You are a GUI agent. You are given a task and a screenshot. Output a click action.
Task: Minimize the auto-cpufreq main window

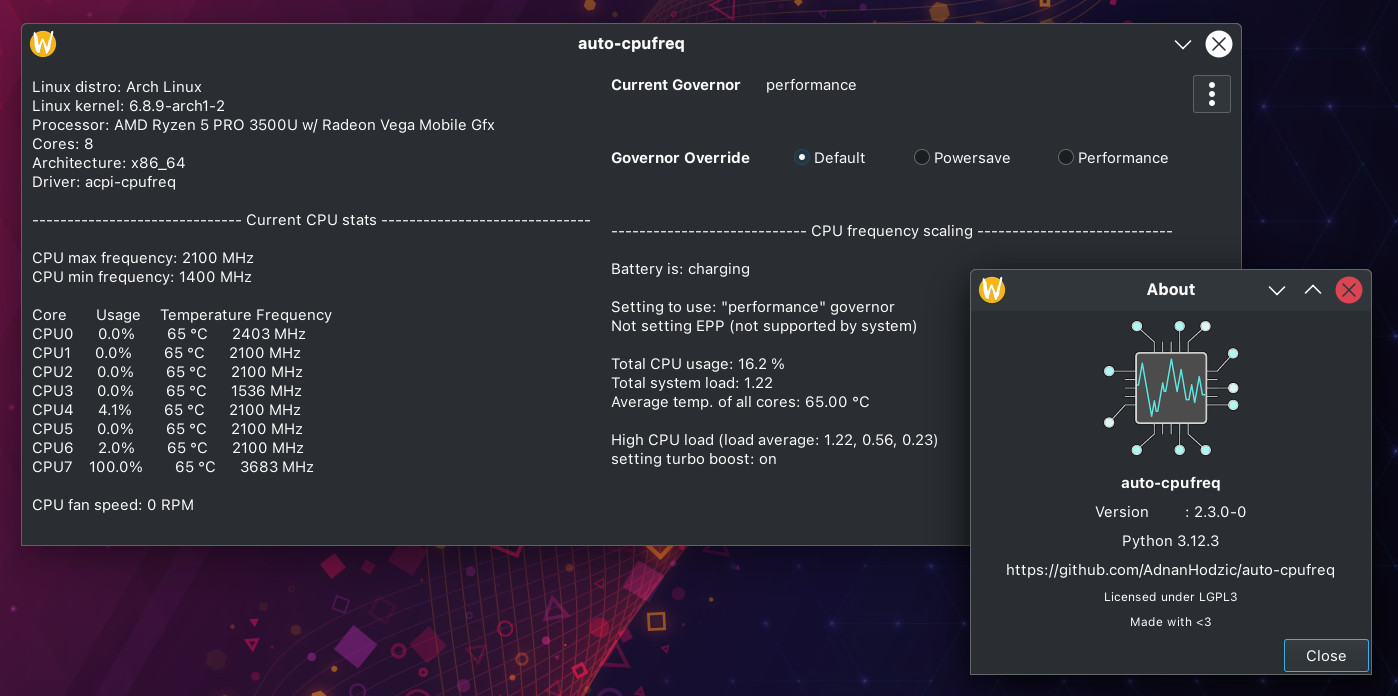point(1183,44)
